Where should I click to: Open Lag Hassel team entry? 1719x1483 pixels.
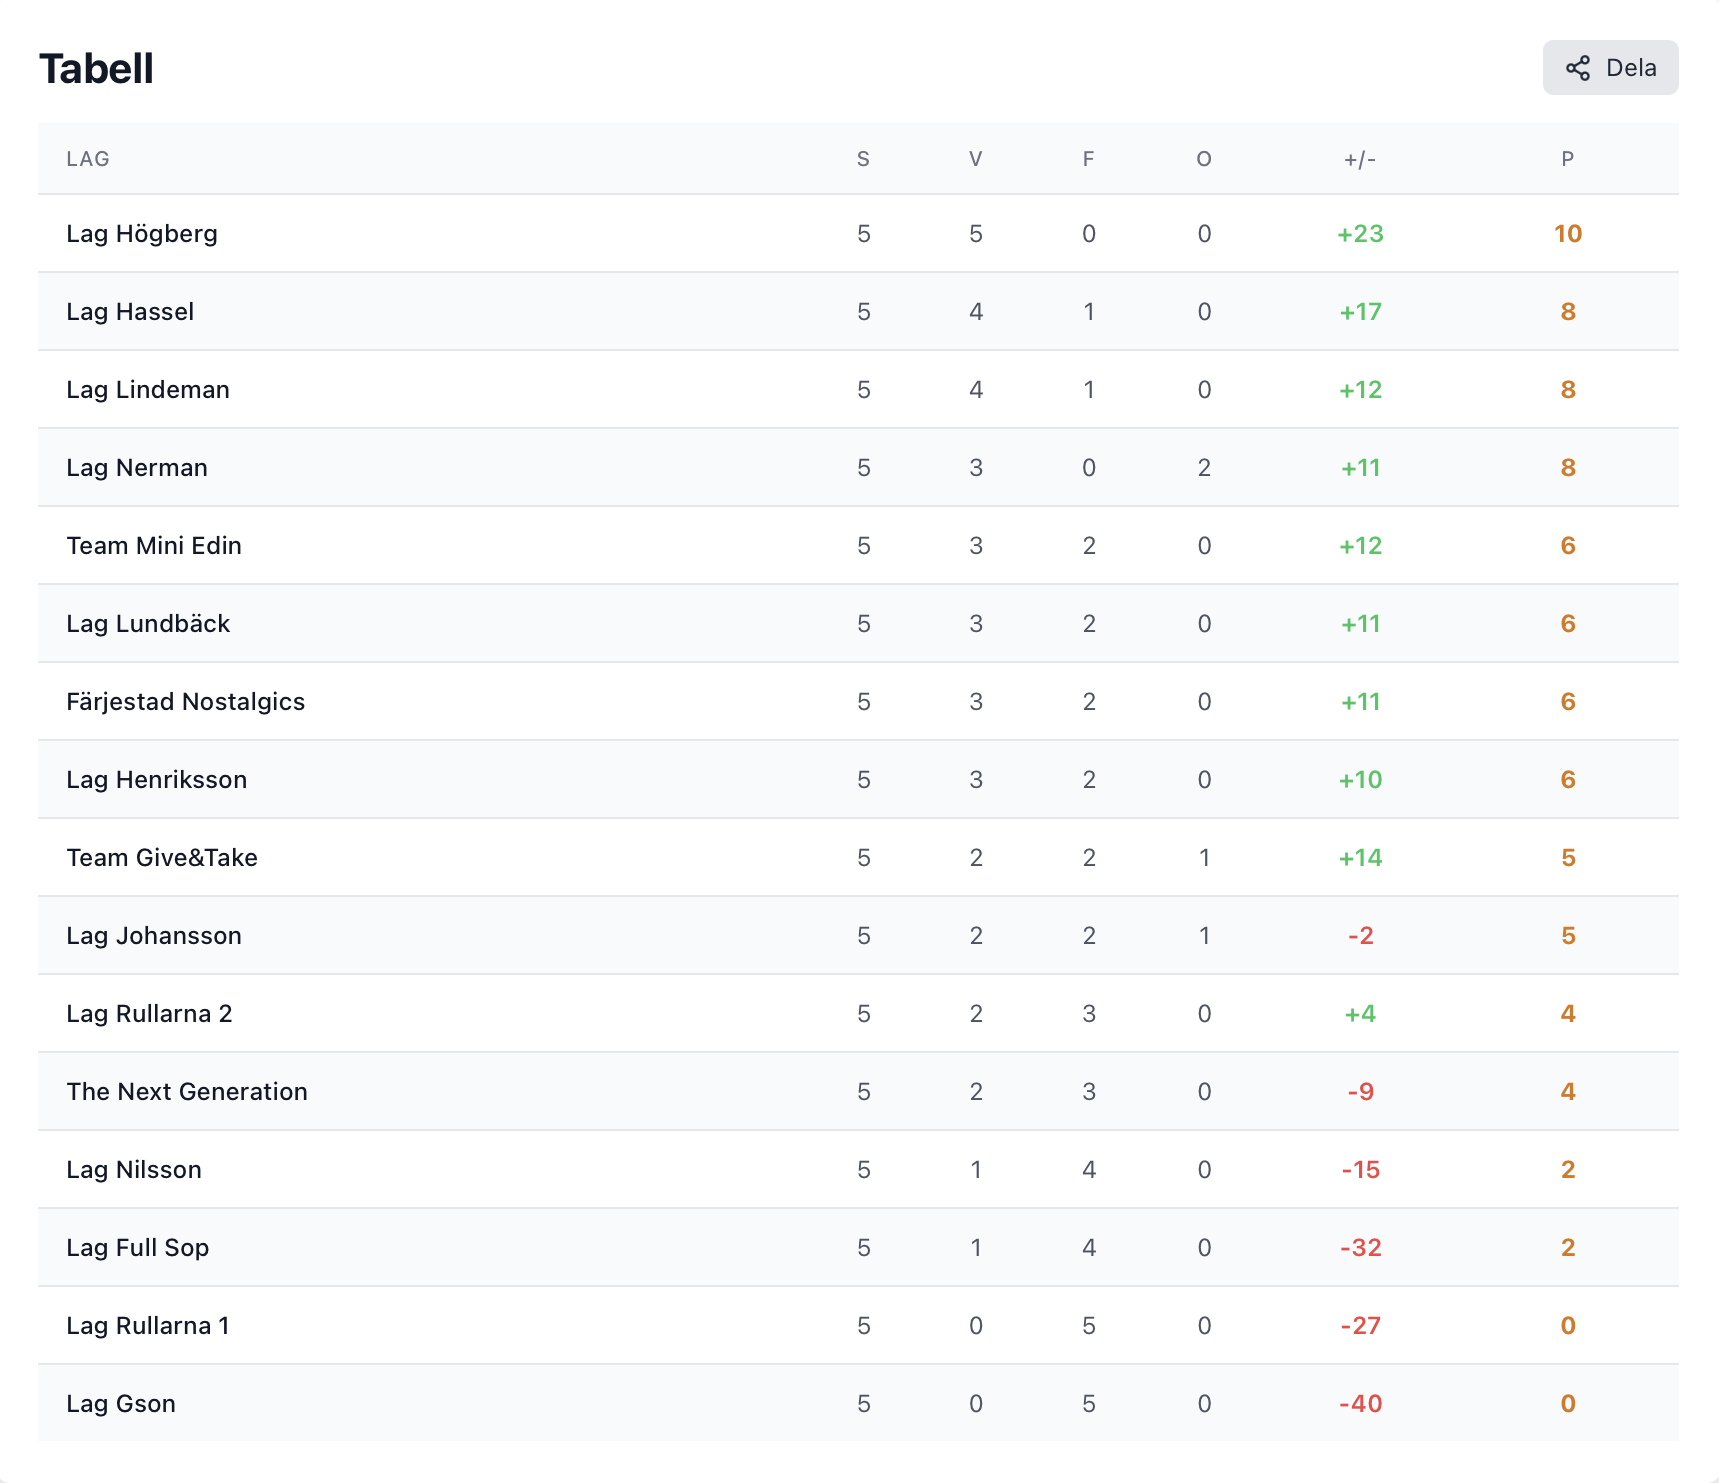pyautogui.click(x=858, y=311)
